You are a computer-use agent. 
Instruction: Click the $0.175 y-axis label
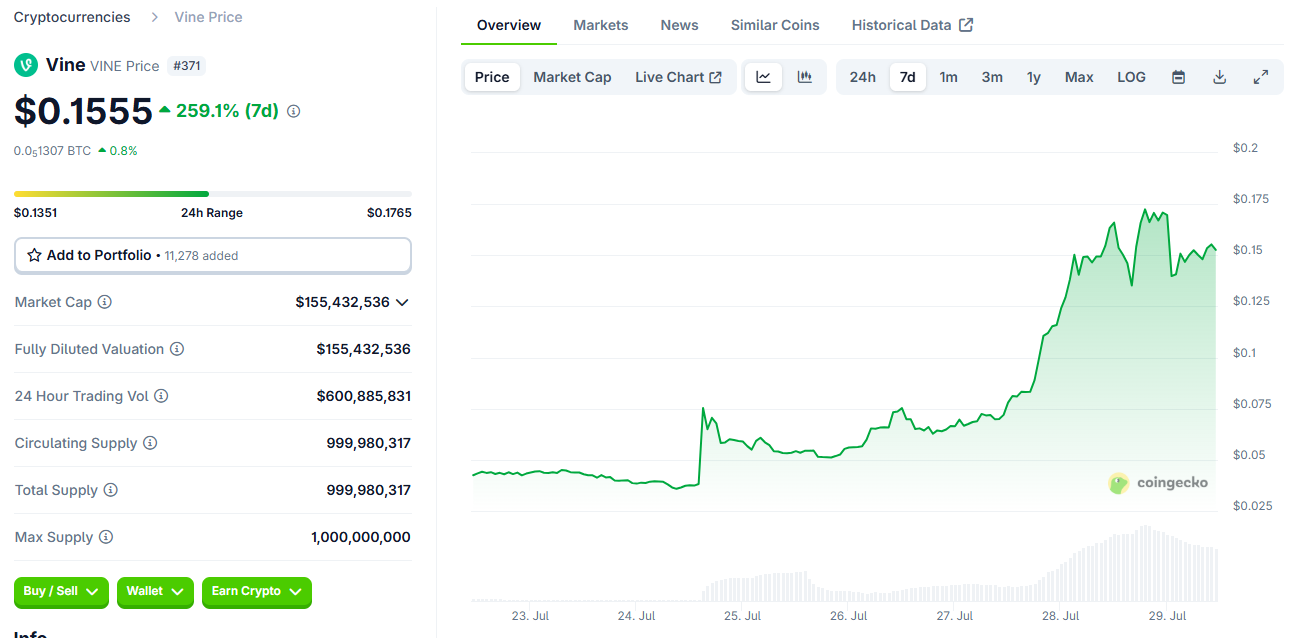(1251, 199)
